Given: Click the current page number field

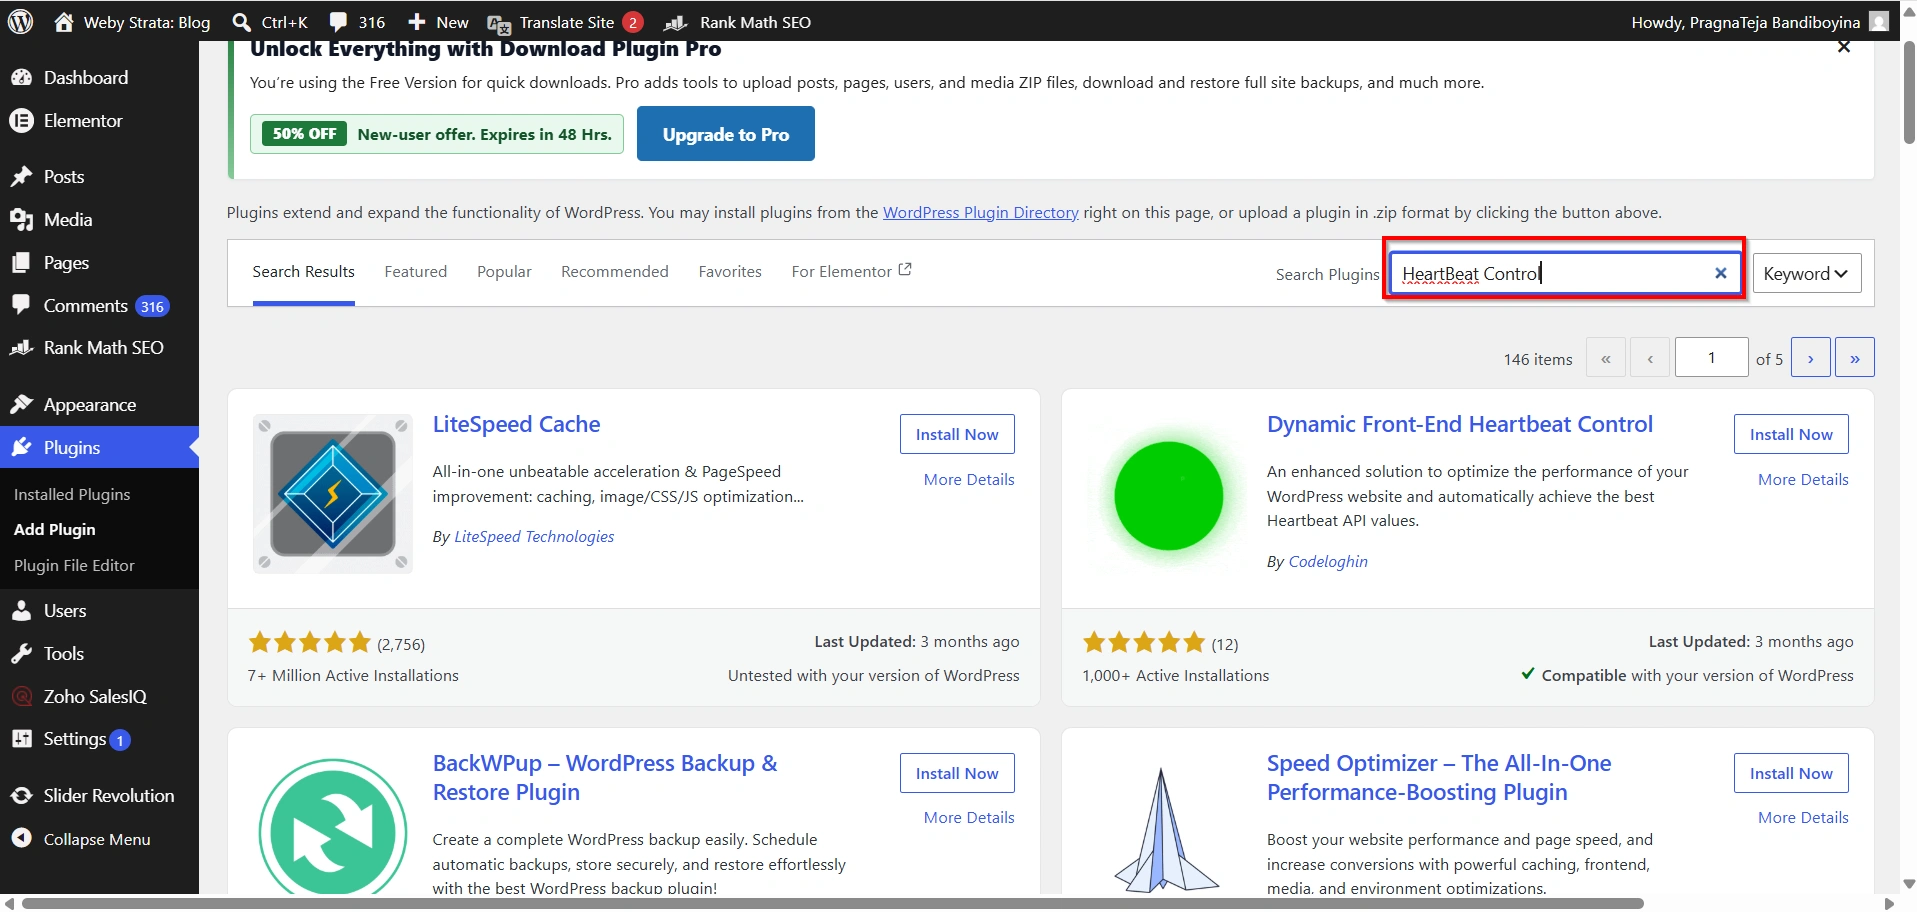Looking at the screenshot, I should point(1711,357).
